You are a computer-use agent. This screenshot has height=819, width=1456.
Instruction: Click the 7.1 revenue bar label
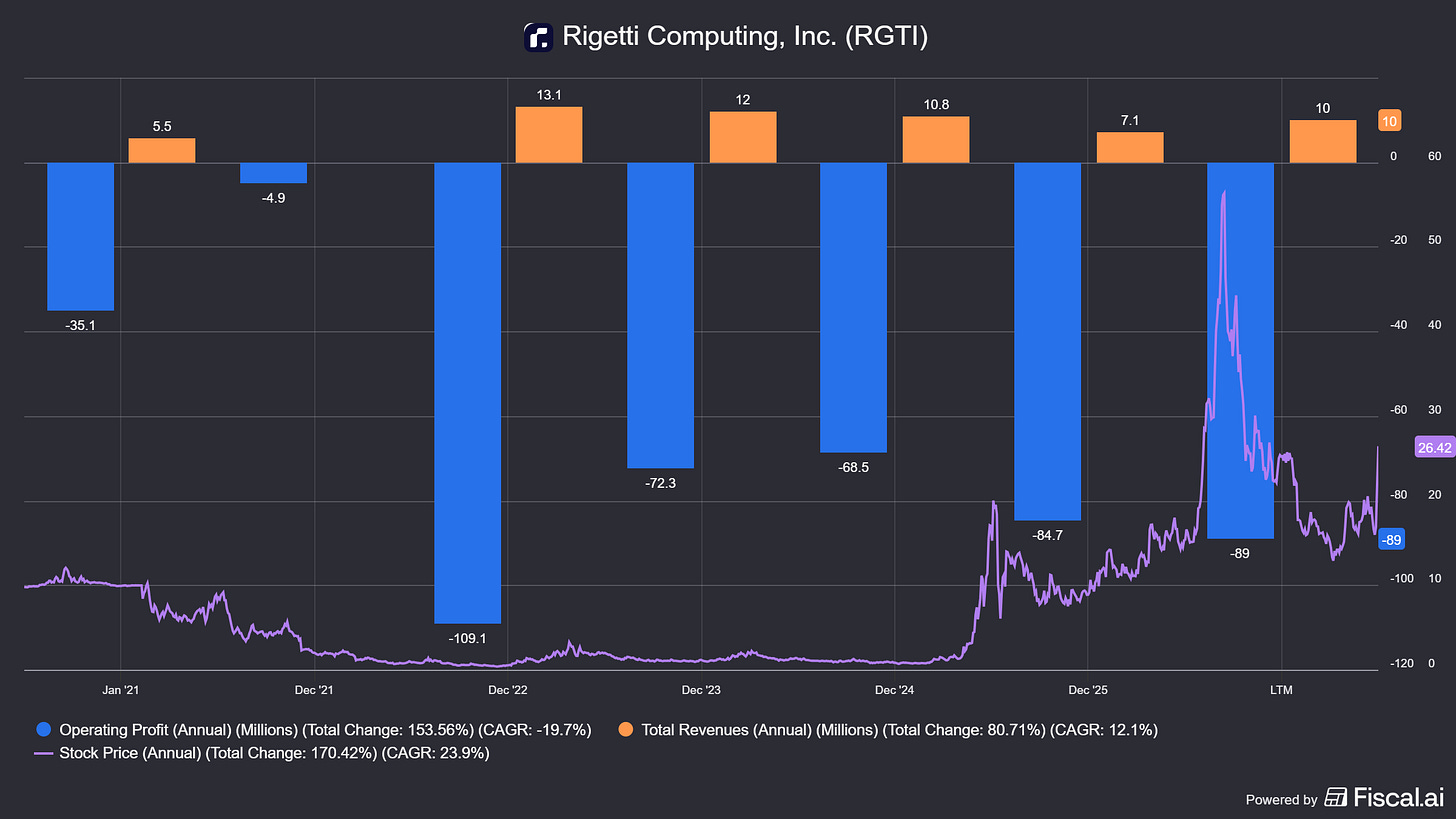(x=1130, y=120)
